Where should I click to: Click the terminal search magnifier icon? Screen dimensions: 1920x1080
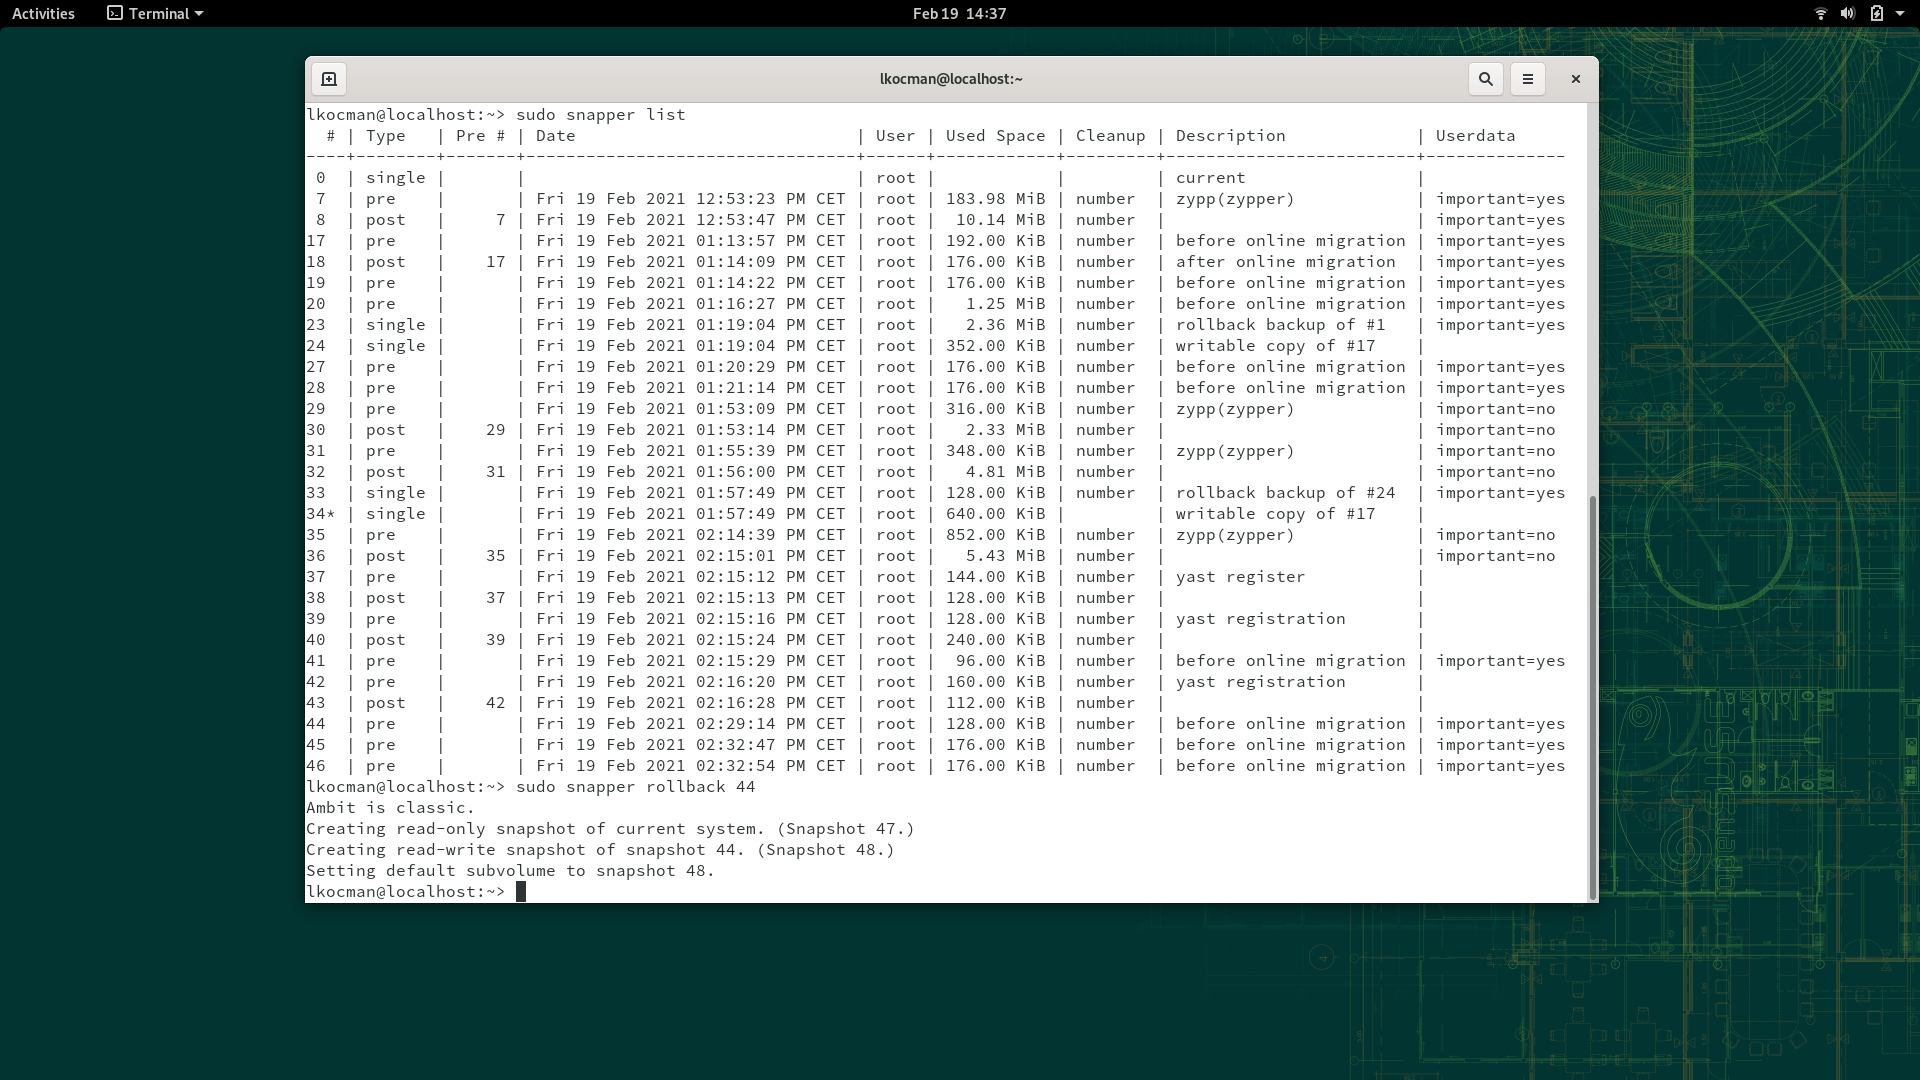pos(1485,79)
